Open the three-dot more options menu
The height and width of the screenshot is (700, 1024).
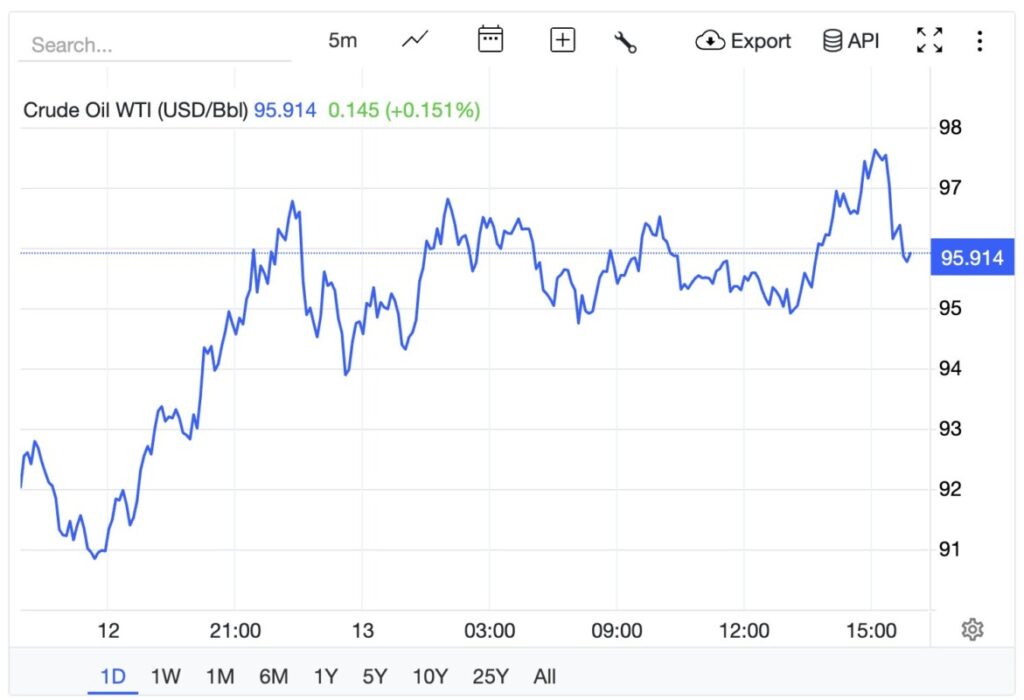pyautogui.click(x=979, y=41)
